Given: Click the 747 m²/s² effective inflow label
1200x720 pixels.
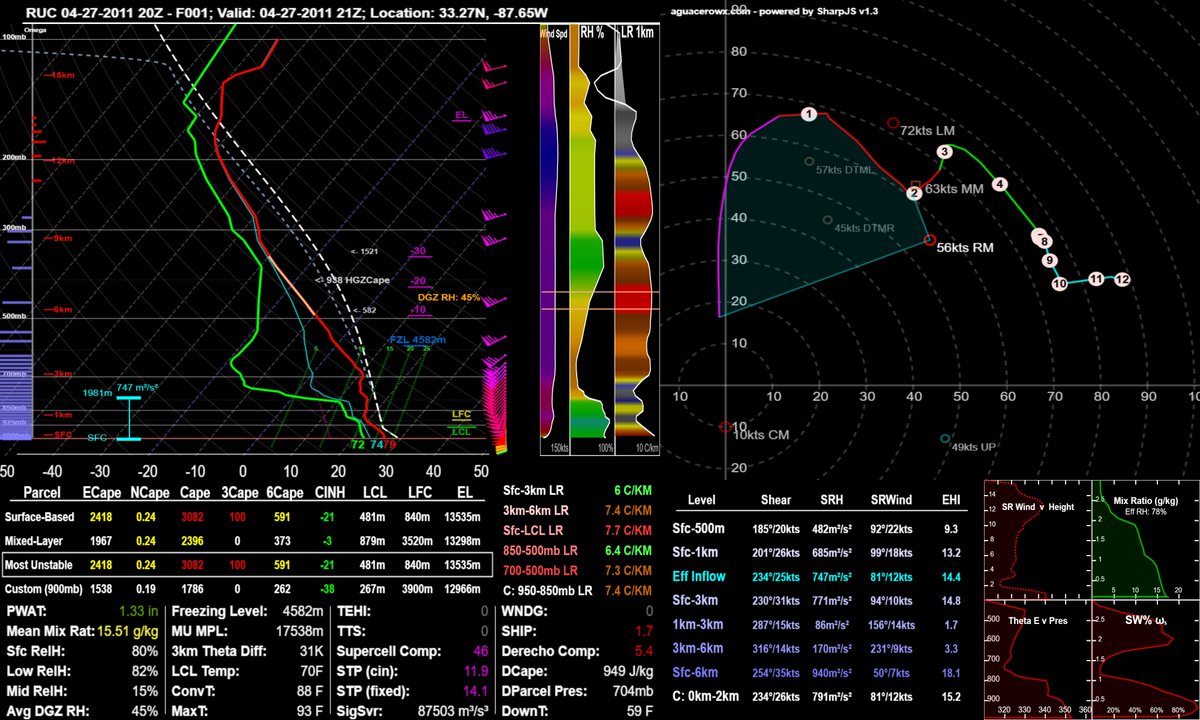Looking at the screenshot, I should point(139,386).
